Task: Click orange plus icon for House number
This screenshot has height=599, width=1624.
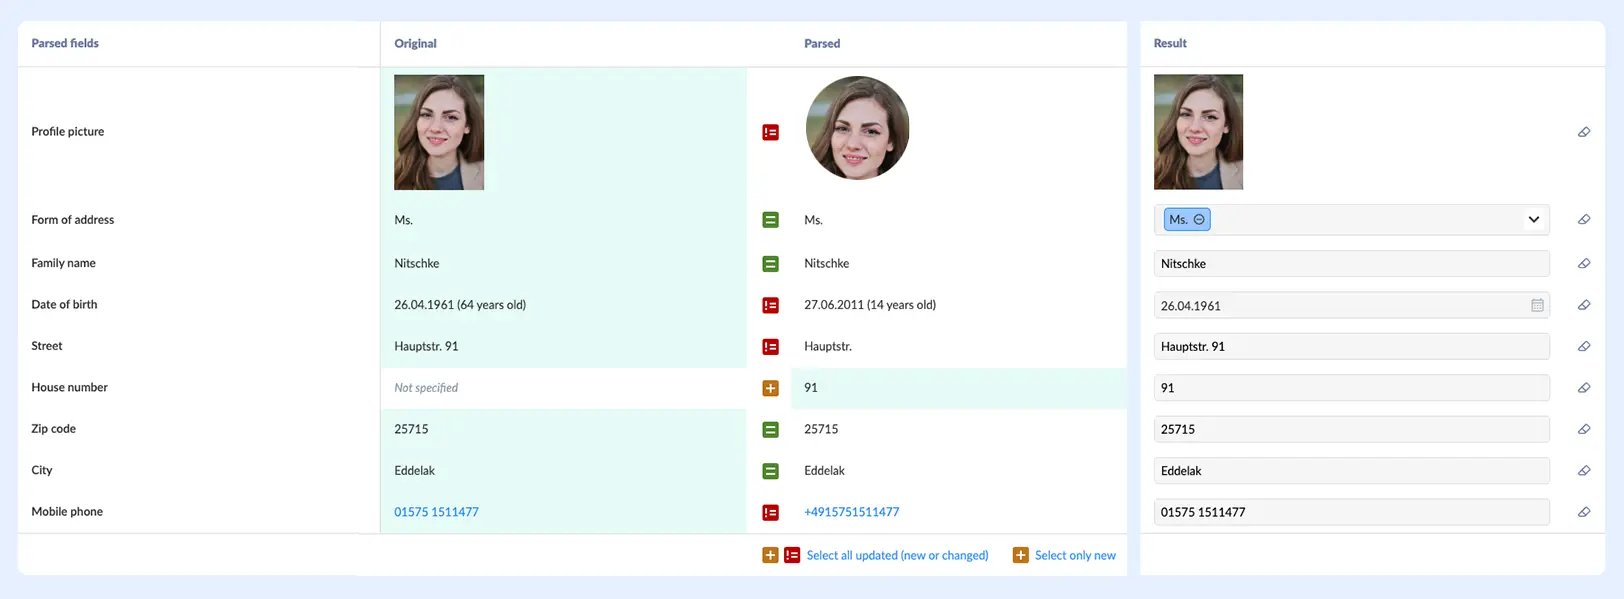Action: (770, 388)
